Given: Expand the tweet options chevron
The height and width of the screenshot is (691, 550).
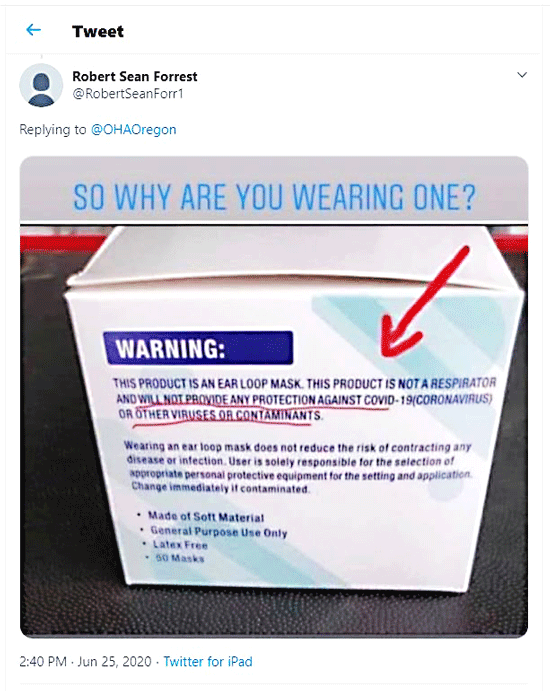Looking at the screenshot, I should point(522,75).
